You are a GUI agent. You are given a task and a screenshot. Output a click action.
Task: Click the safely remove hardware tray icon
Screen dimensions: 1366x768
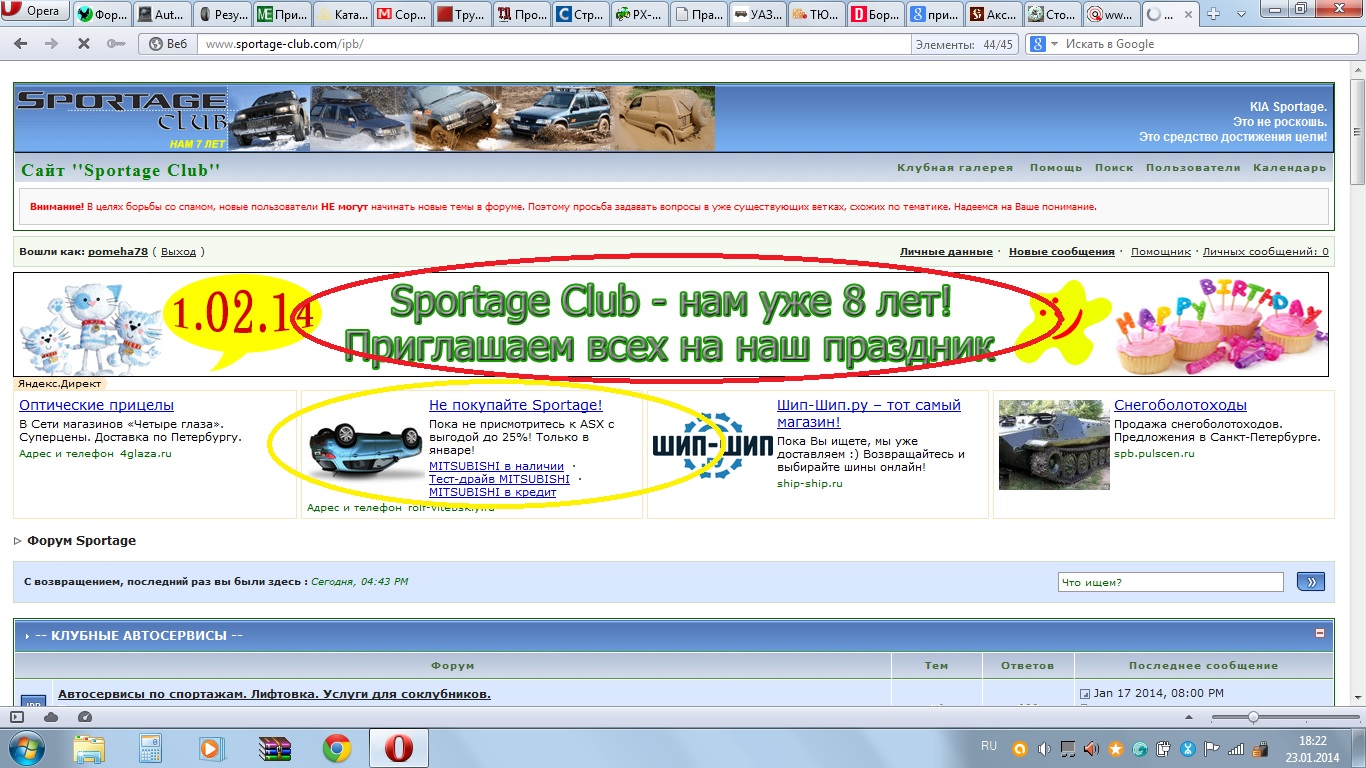coord(1164,748)
